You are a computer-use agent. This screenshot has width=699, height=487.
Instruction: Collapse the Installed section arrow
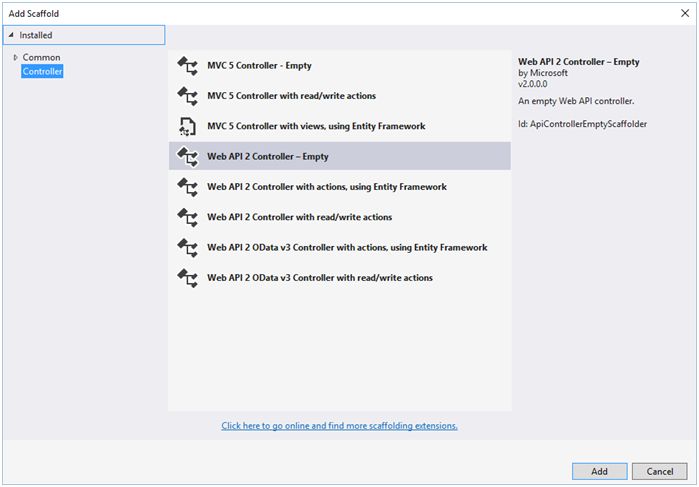pos(11,35)
